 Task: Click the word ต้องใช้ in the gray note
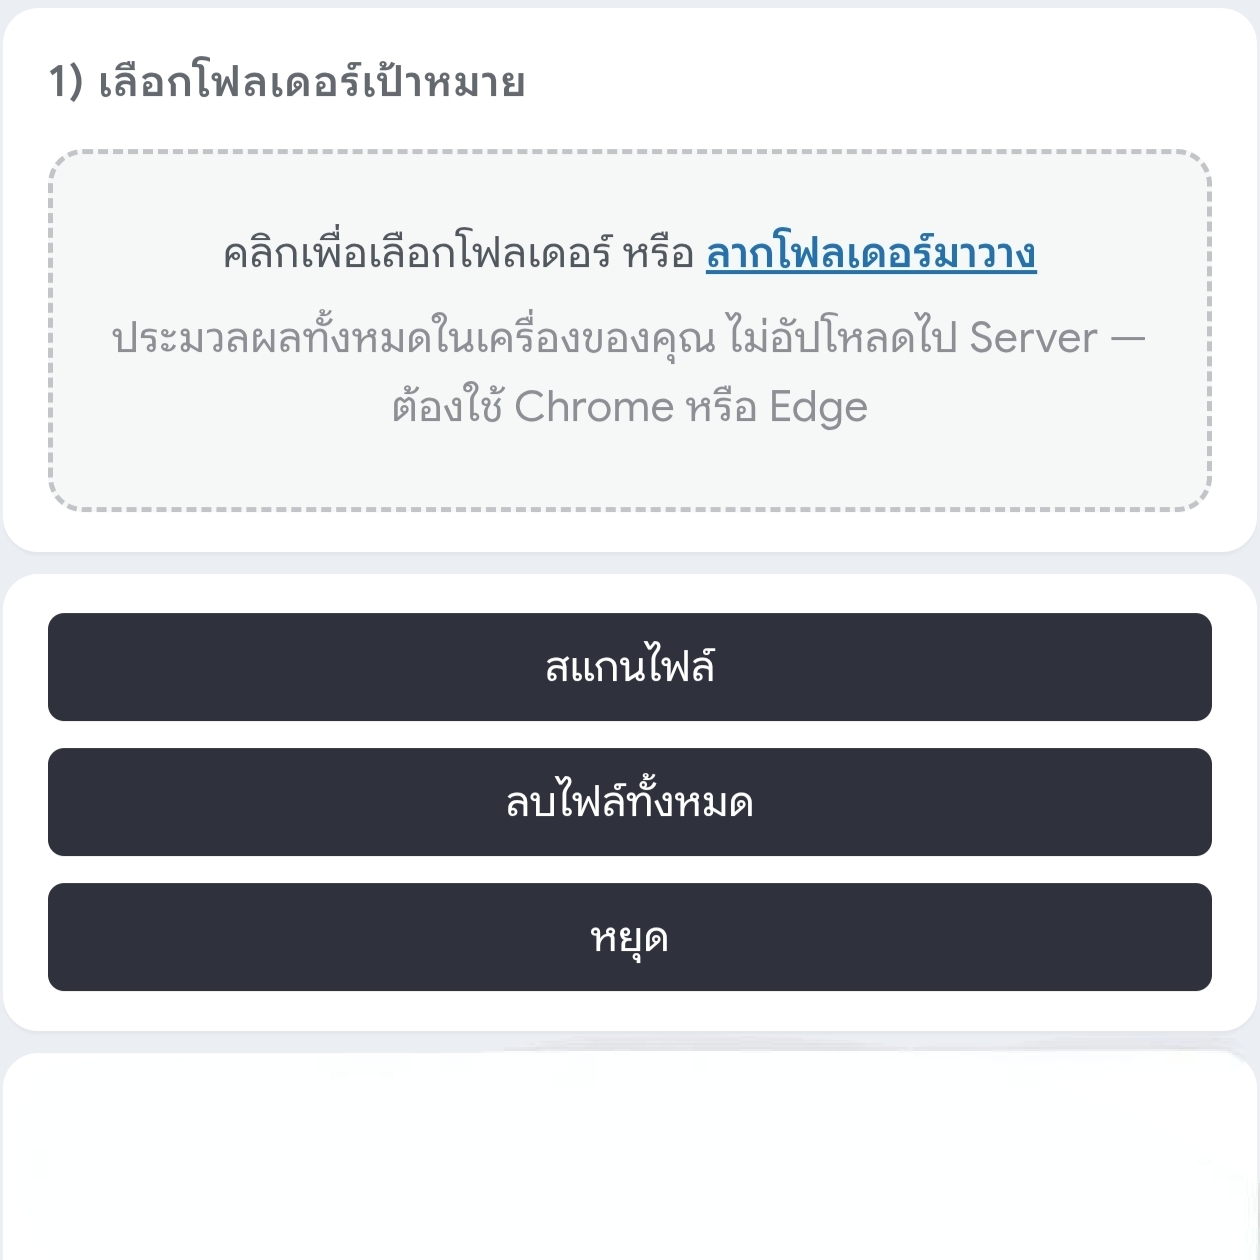click(x=447, y=407)
